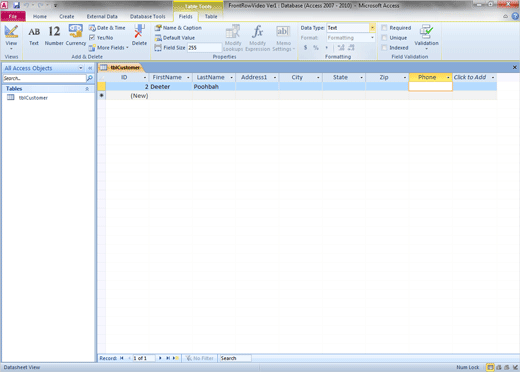Open the LastName column dropdown arrow

pos(231,77)
